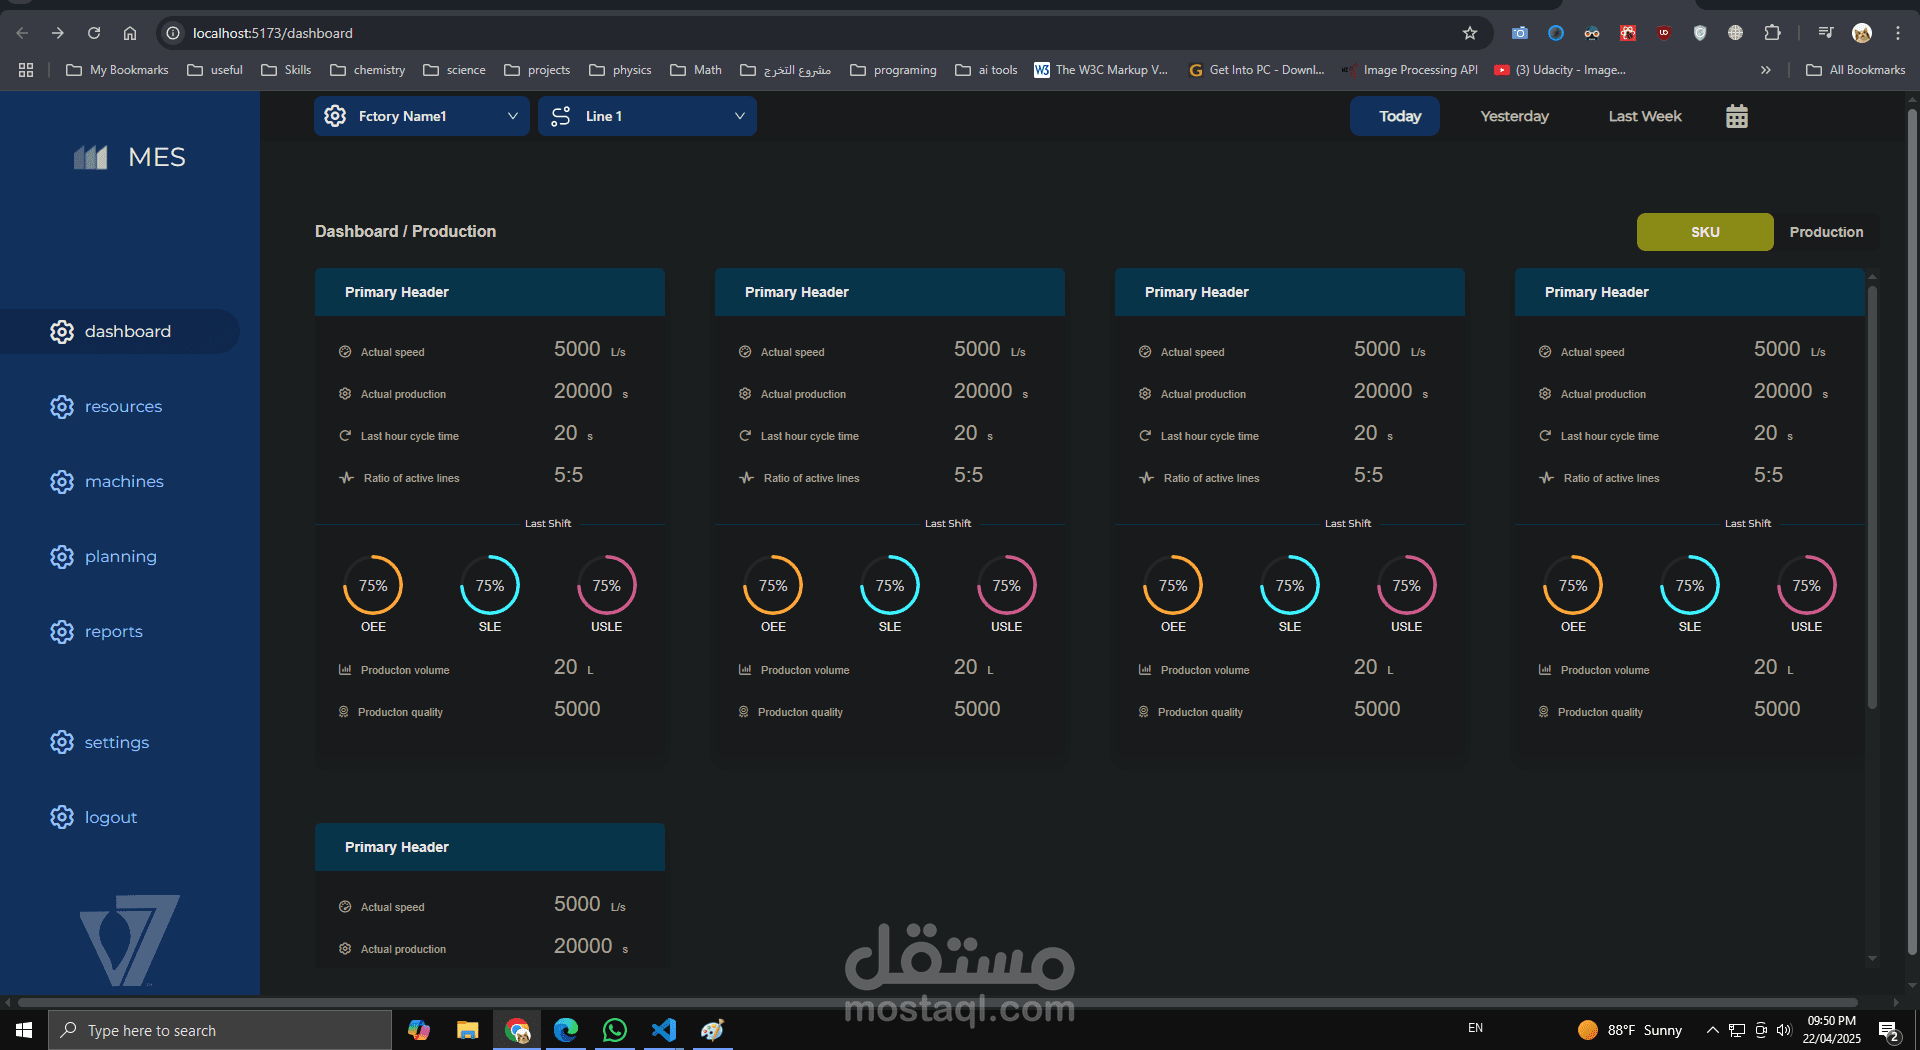Open the physics bookmarks folder

pyautogui.click(x=620, y=70)
